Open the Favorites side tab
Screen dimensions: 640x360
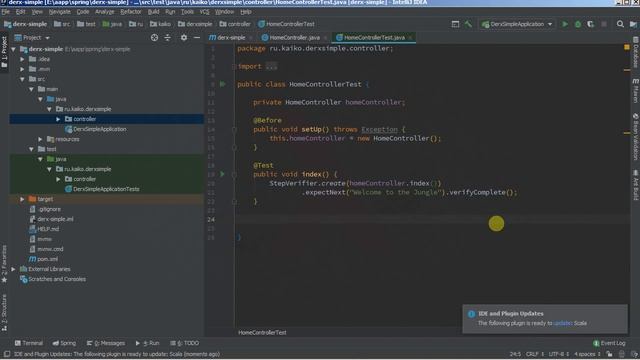click(4, 264)
